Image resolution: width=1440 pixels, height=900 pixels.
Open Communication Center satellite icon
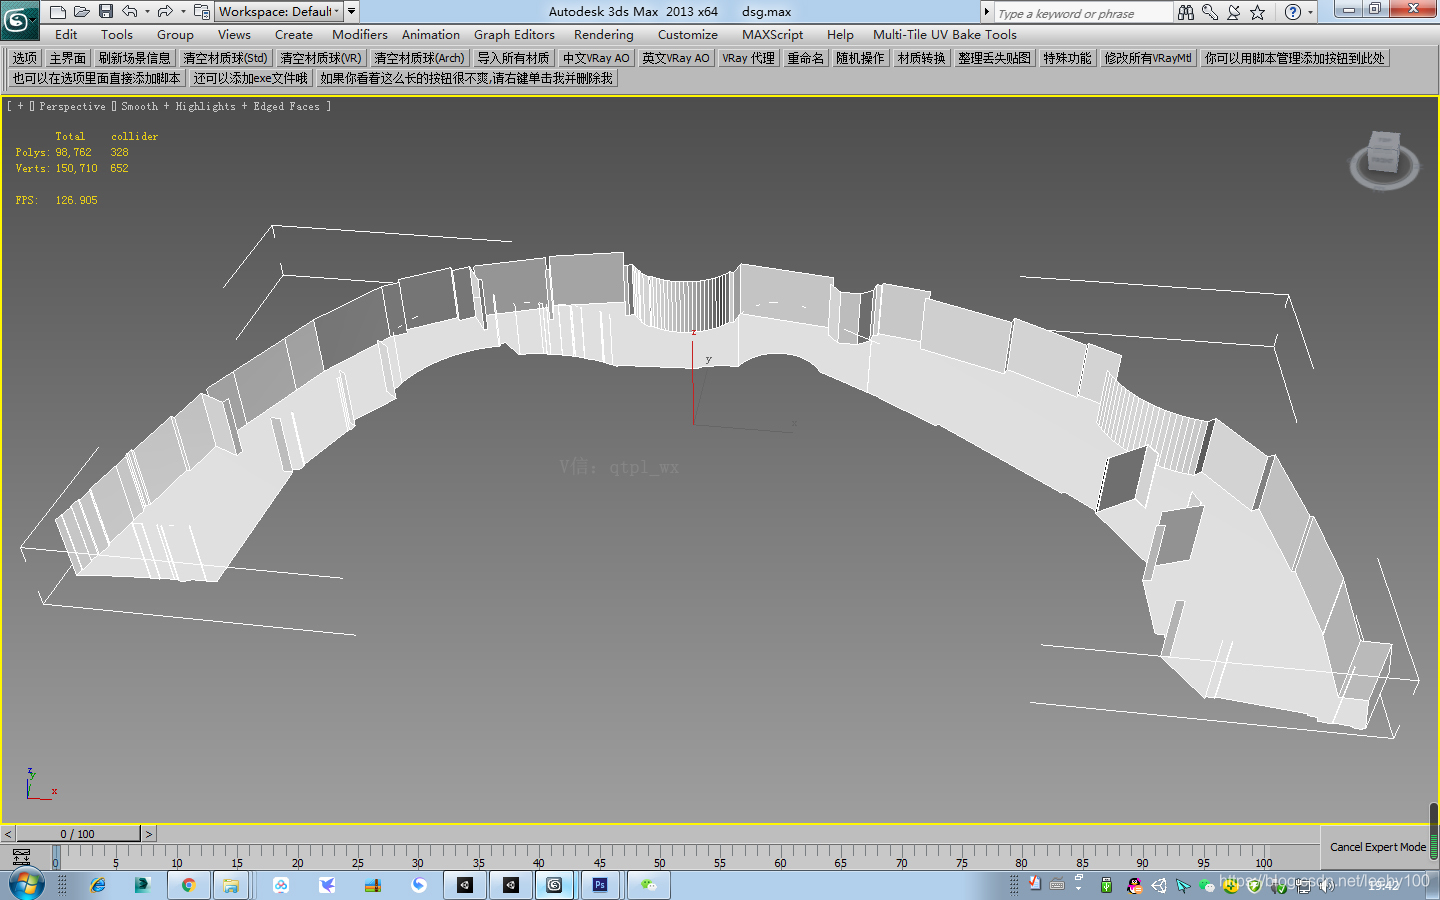point(1234,12)
